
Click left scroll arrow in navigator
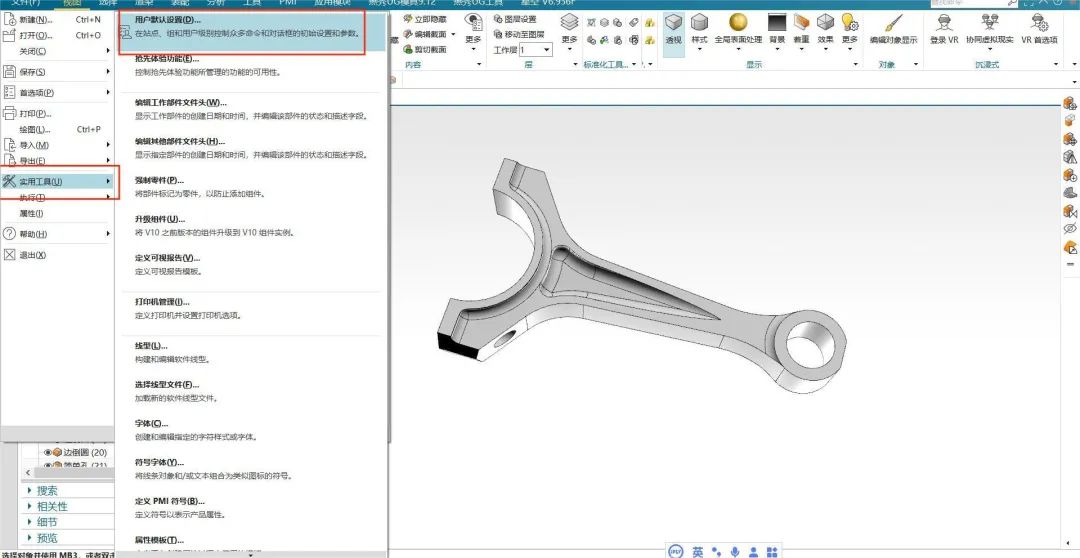coord(28,473)
